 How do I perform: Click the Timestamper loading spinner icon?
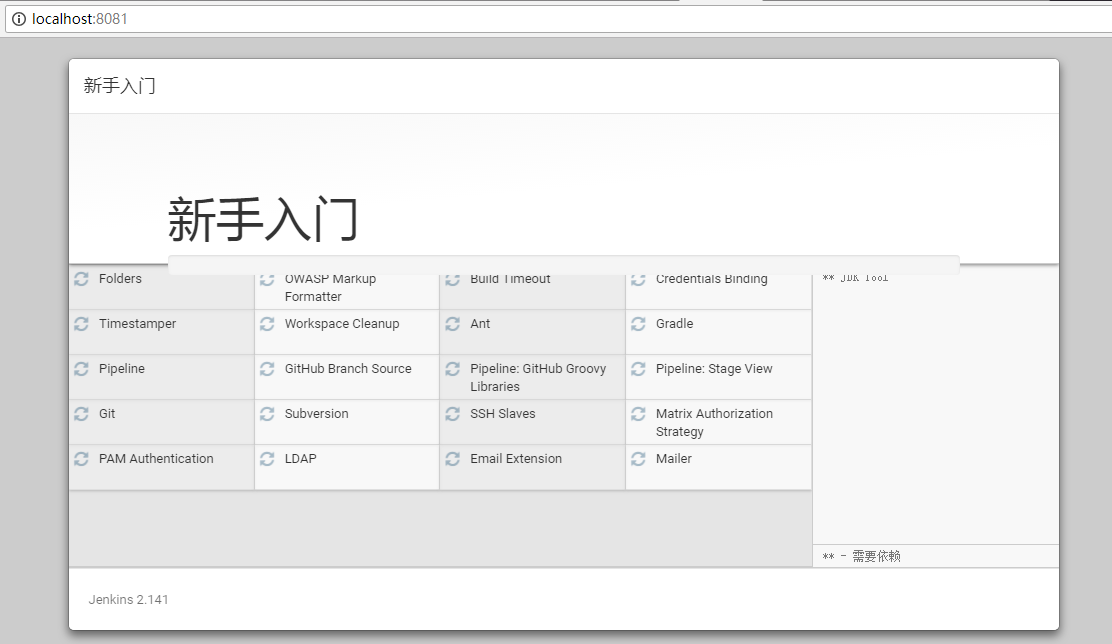pos(81,324)
